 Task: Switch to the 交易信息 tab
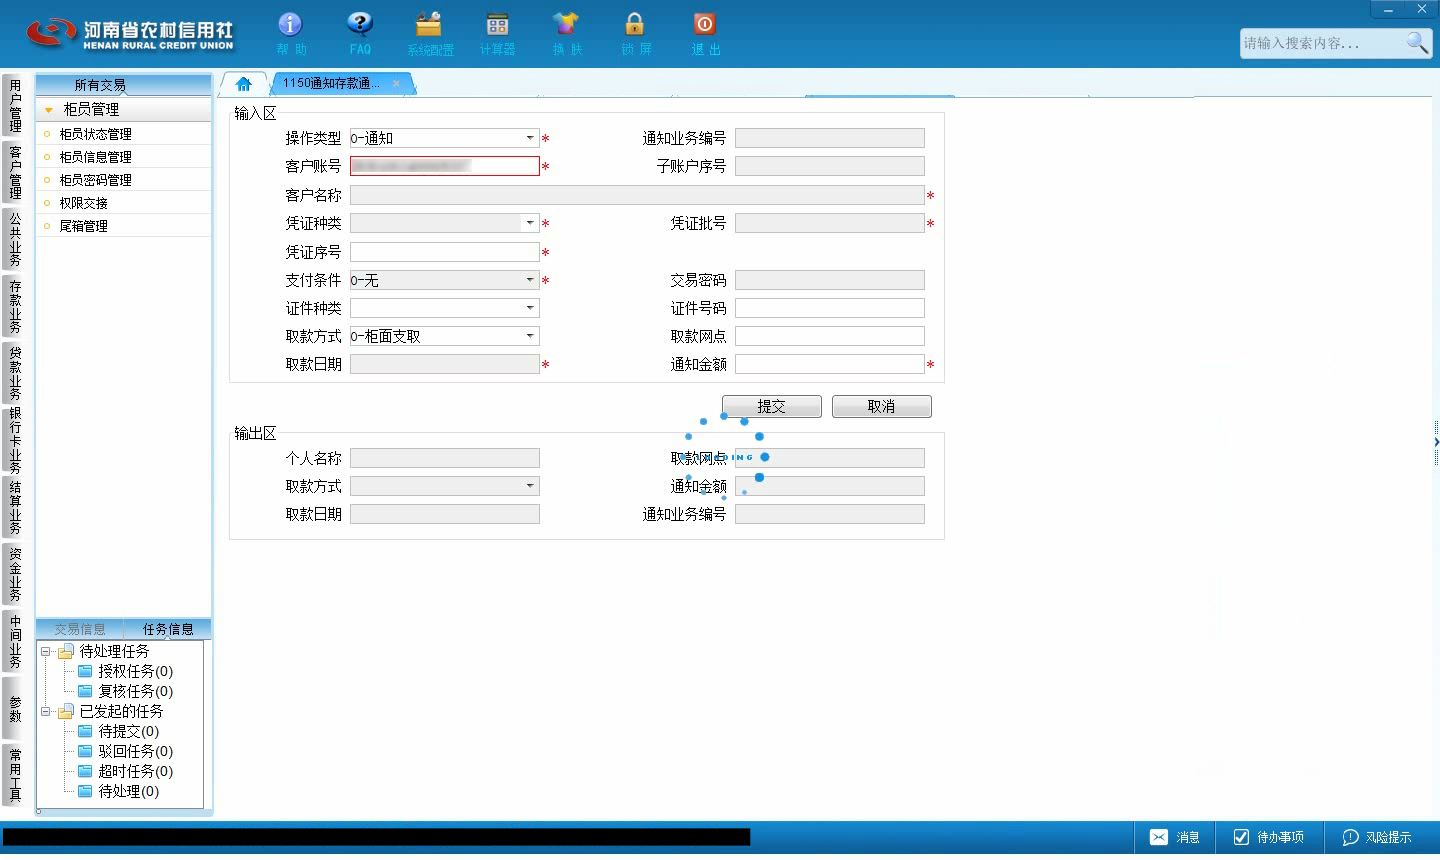(x=80, y=629)
